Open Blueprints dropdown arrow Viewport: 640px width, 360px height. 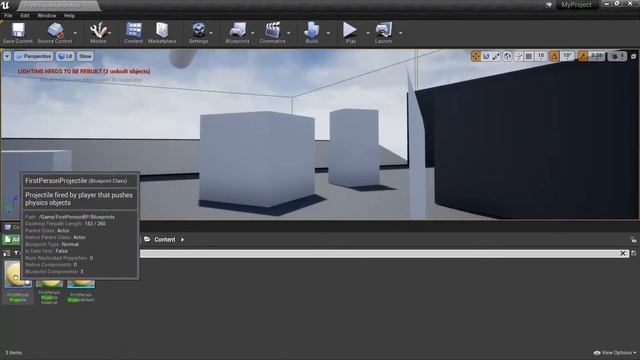coord(253,33)
